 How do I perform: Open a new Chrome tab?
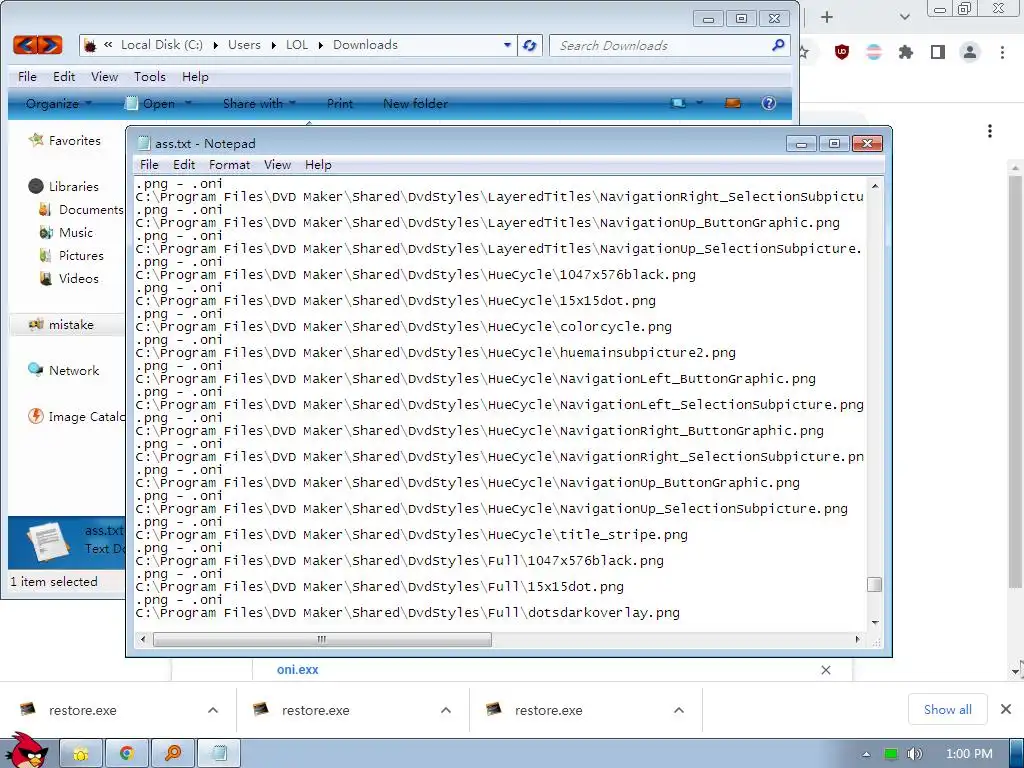pyautogui.click(x=827, y=17)
